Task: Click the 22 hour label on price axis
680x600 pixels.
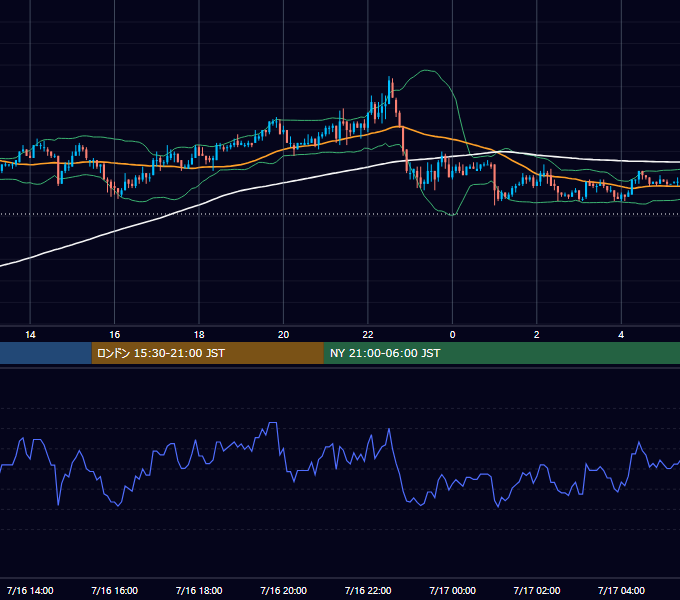Action: [x=368, y=335]
